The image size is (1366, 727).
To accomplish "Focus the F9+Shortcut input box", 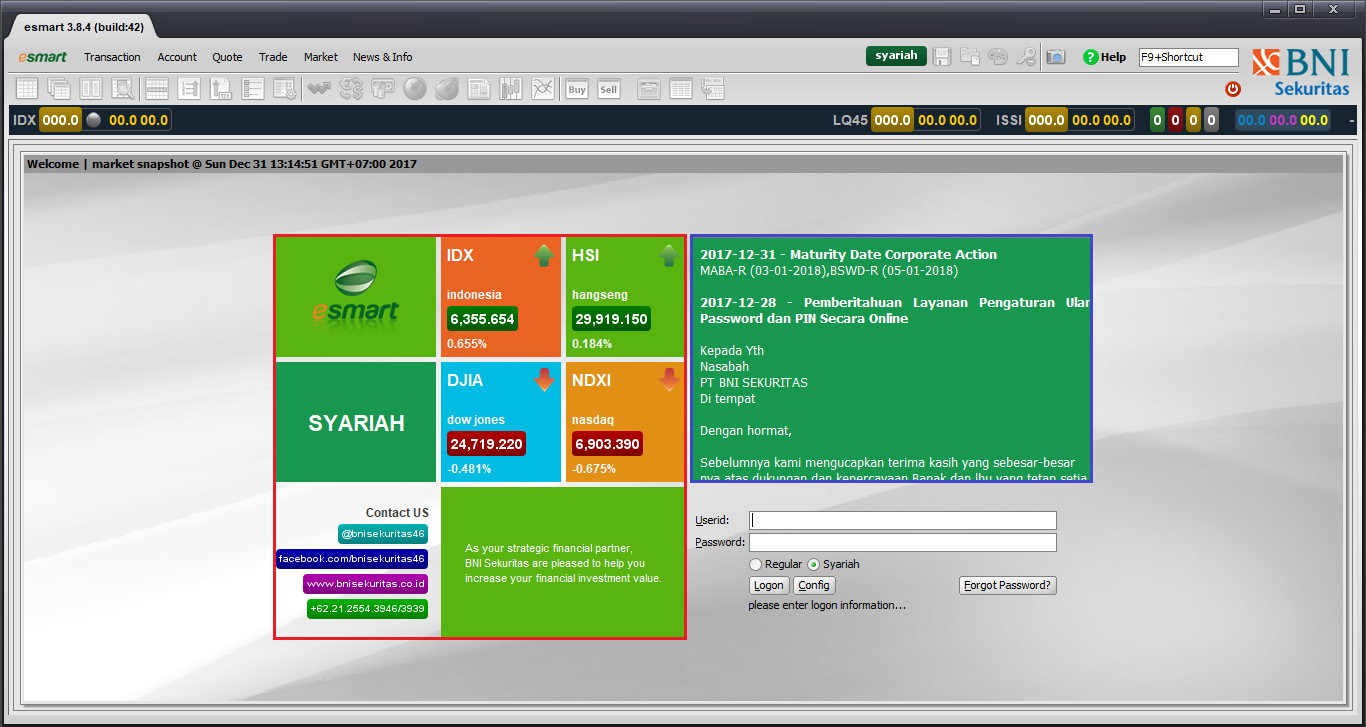I will (1188, 57).
